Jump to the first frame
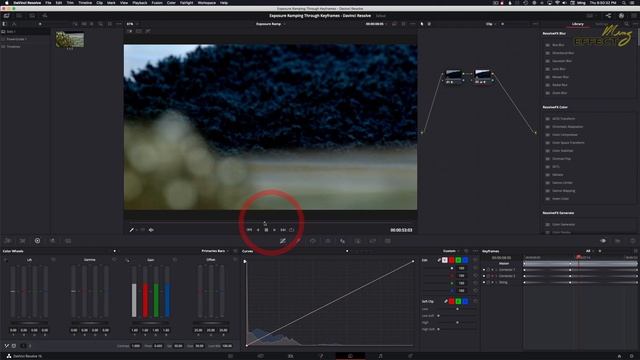The image size is (640, 360). [x=249, y=230]
